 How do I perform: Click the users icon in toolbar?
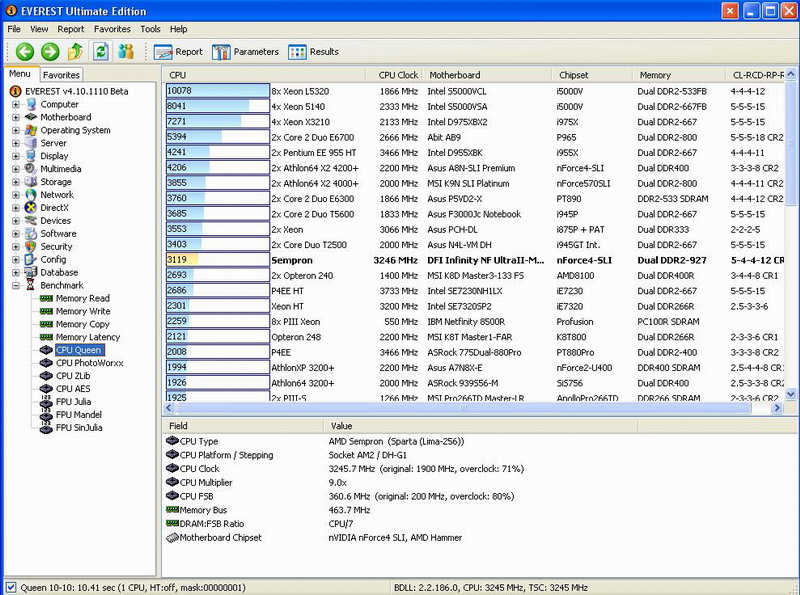tap(126, 52)
